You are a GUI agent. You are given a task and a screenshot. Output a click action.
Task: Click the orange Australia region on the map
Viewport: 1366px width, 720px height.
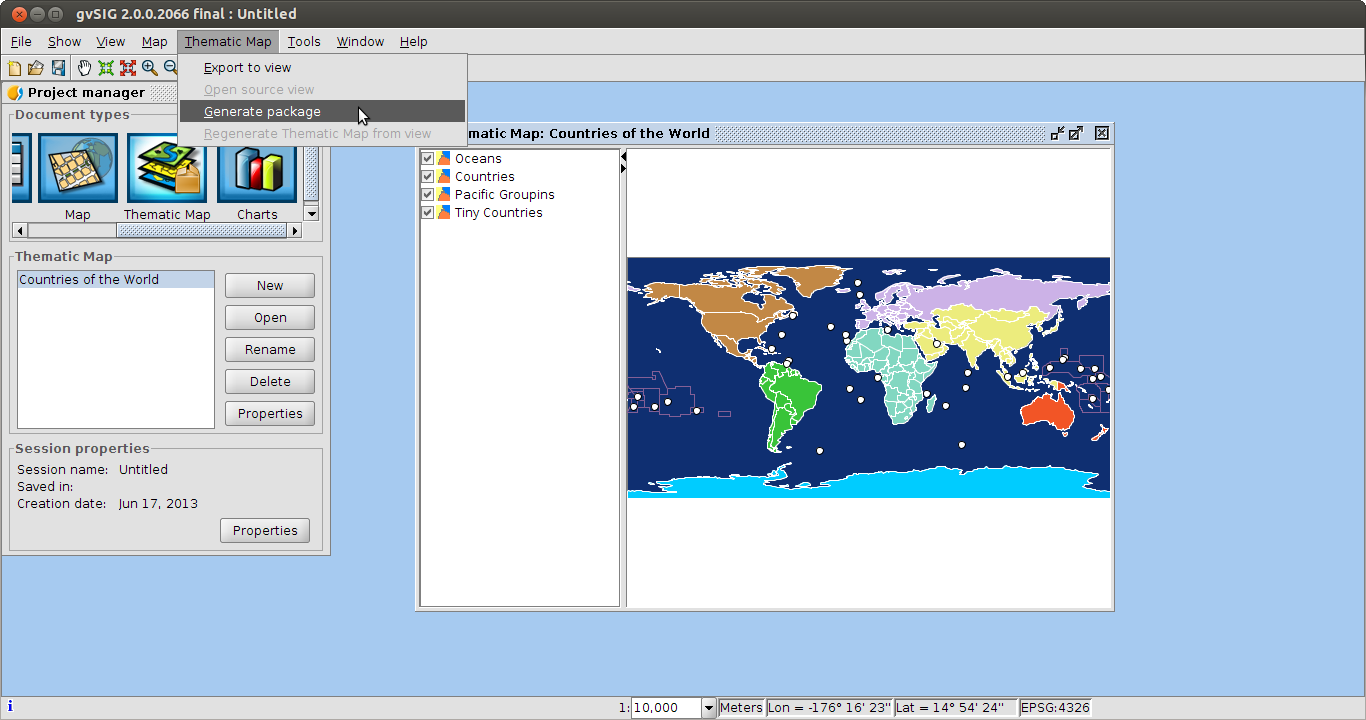pyautogui.click(x=1048, y=412)
